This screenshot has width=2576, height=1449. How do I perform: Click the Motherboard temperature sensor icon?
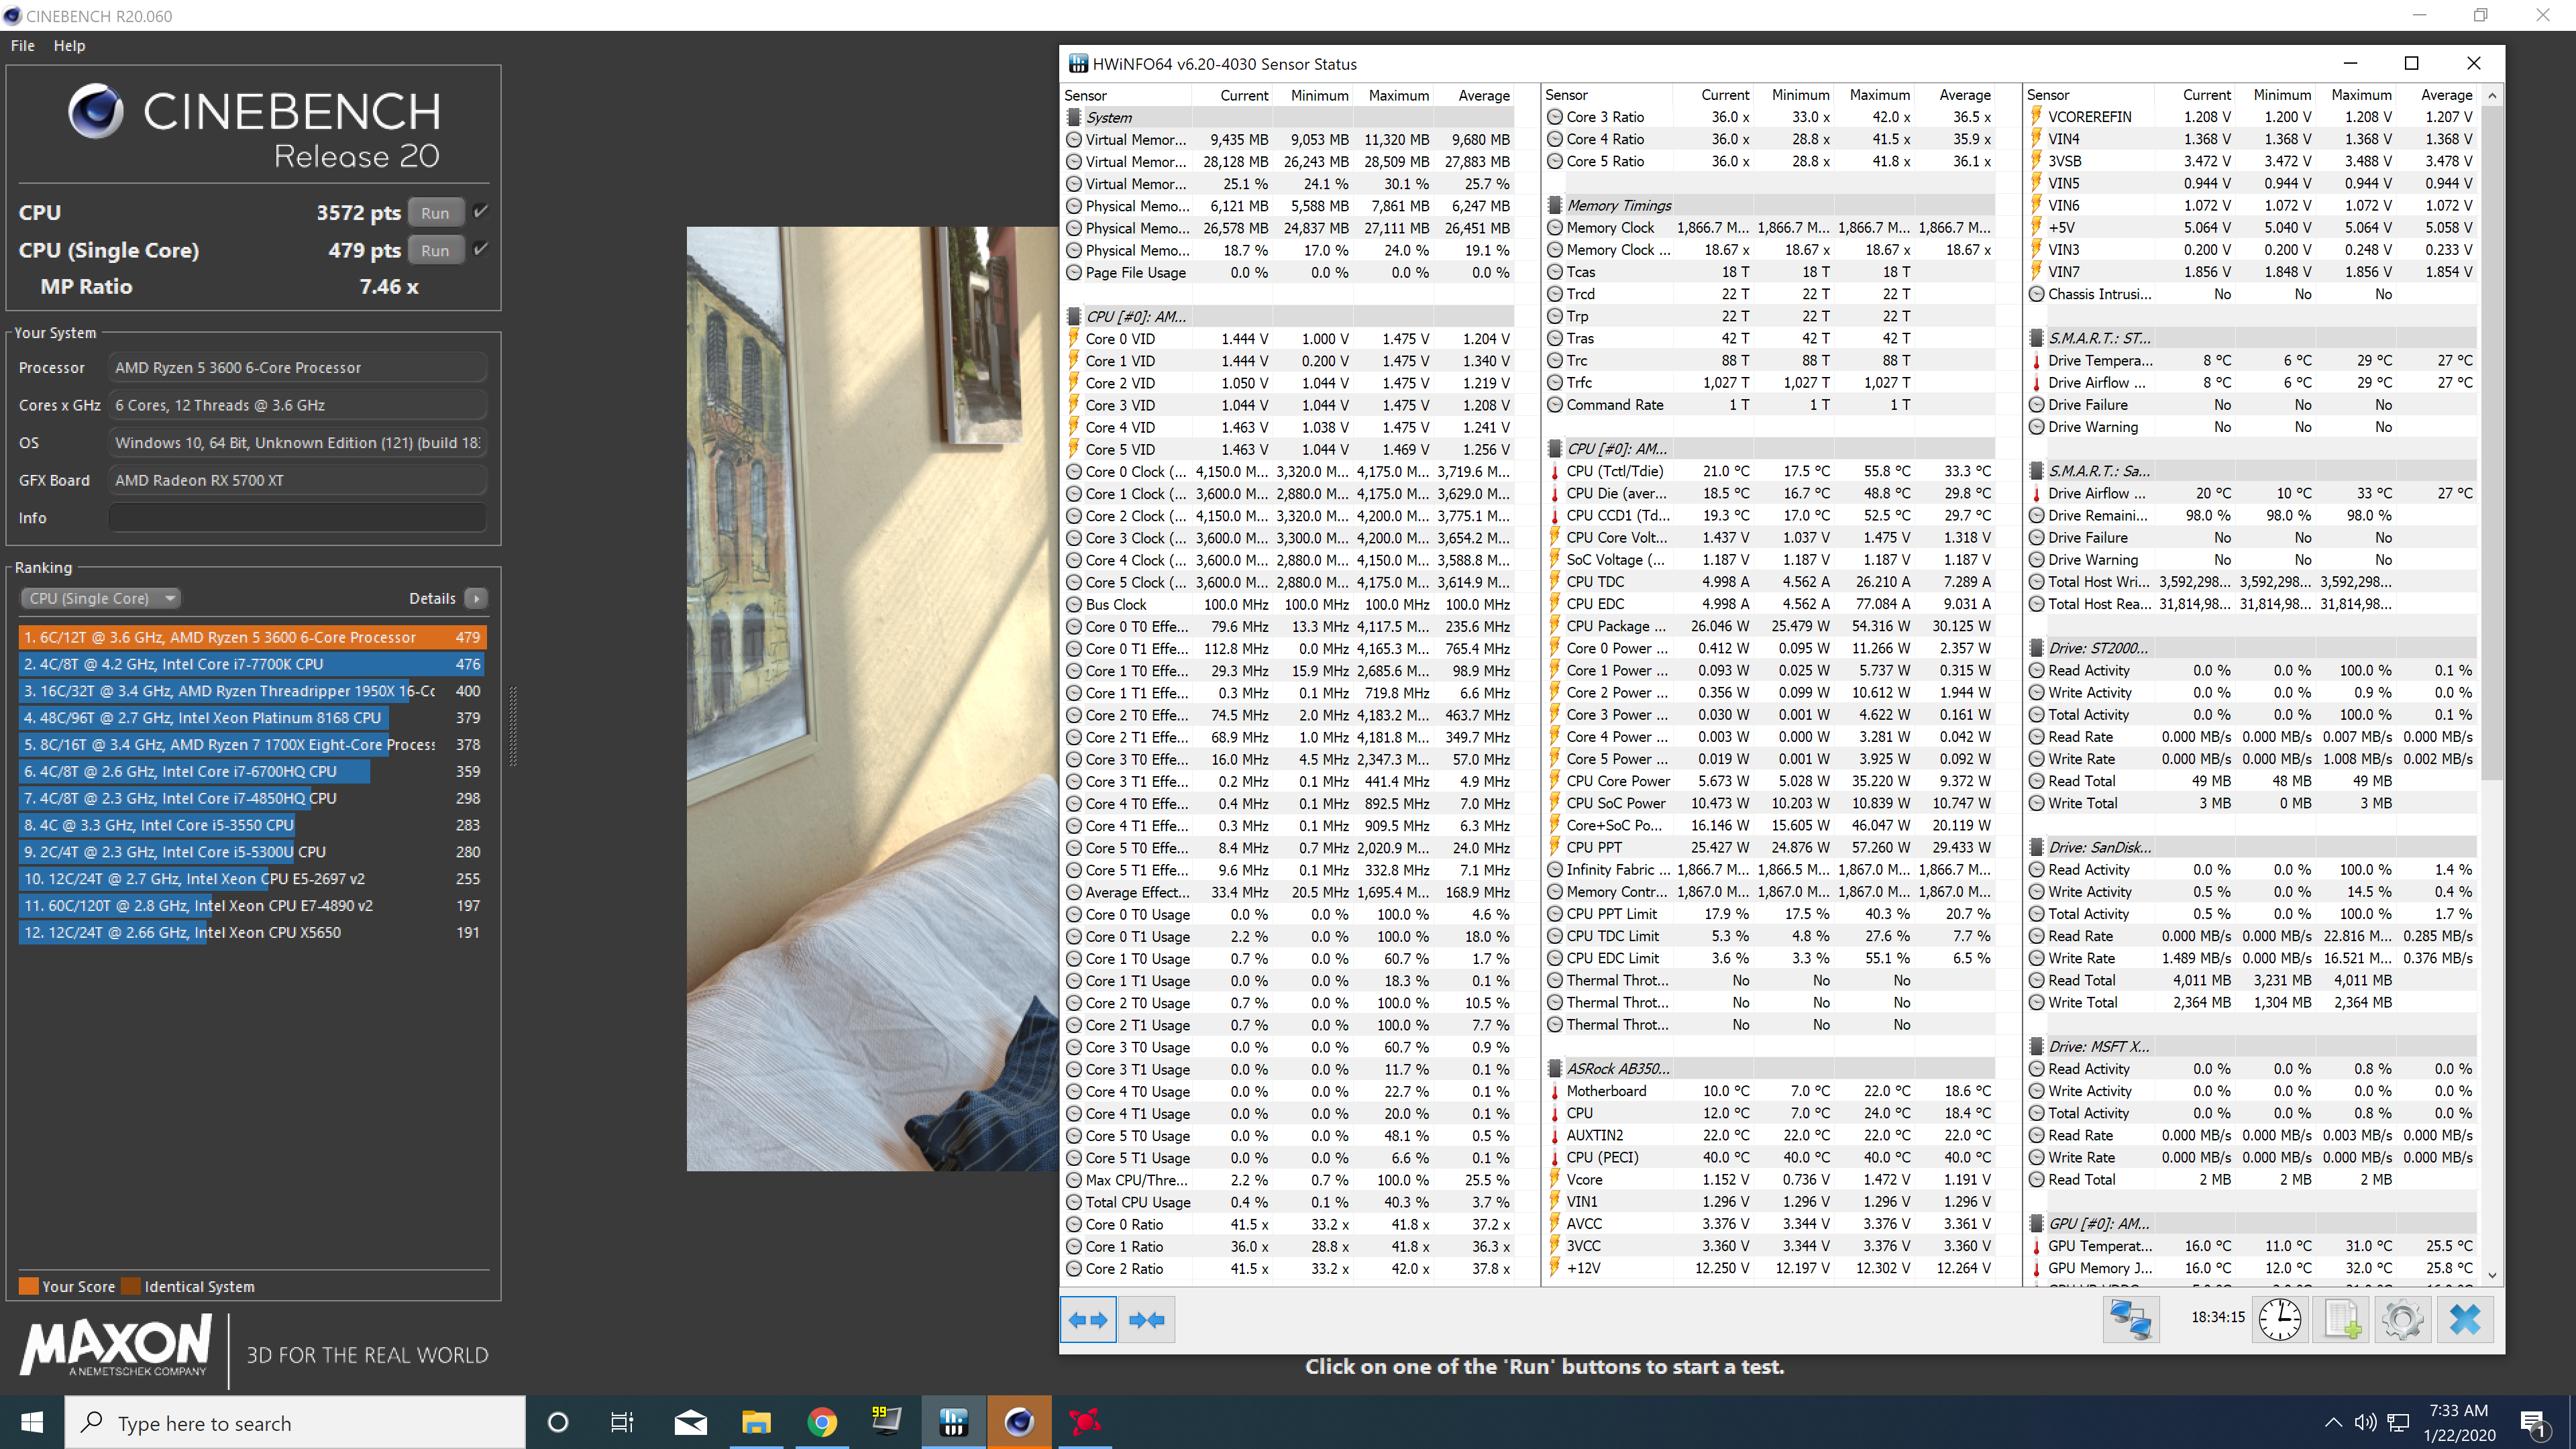pos(1555,1091)
